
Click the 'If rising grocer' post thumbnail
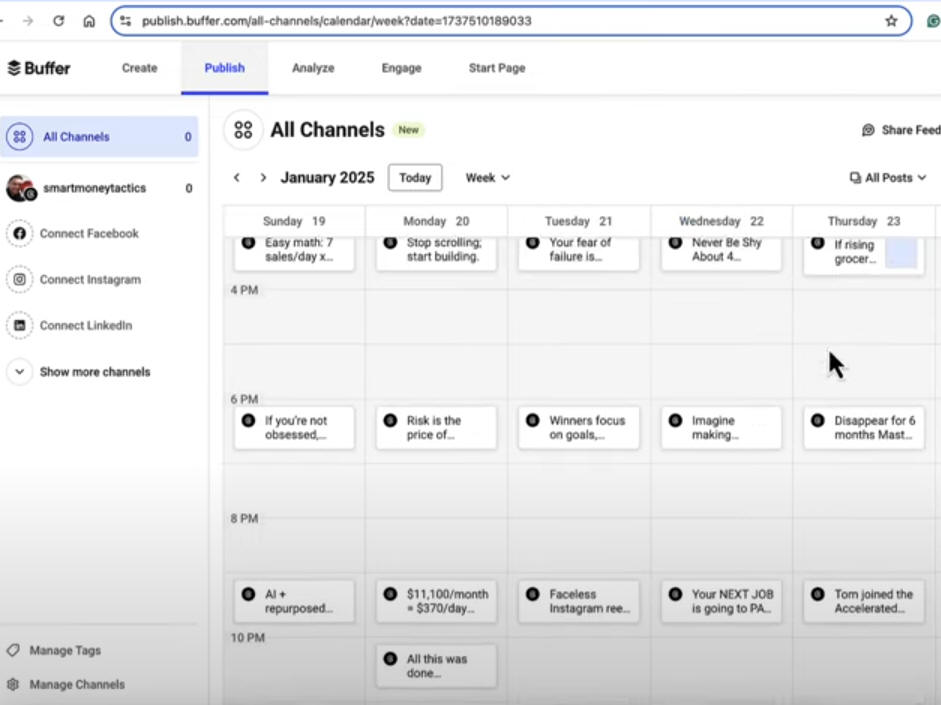[901, 253]
